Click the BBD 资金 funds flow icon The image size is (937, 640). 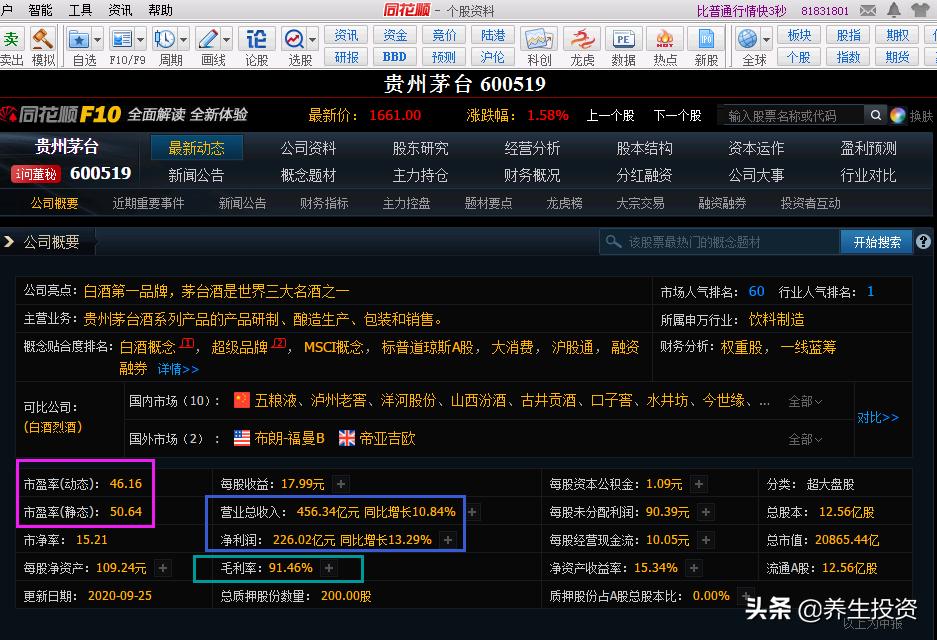(394, 56)
